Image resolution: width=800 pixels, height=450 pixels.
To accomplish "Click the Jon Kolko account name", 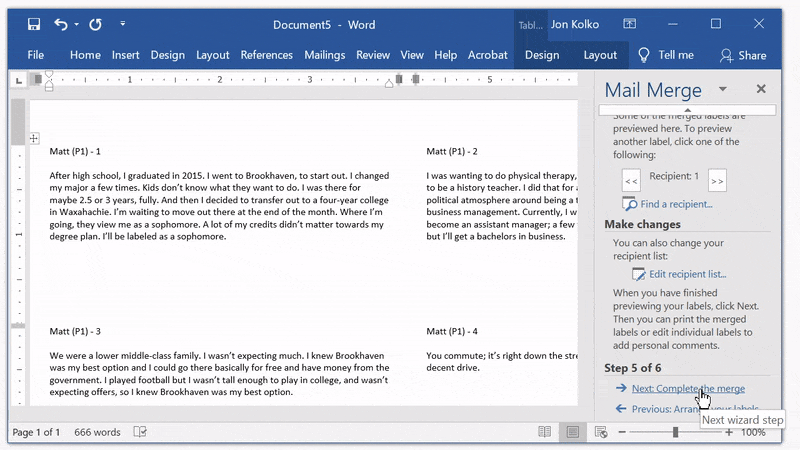I will 574,24.
